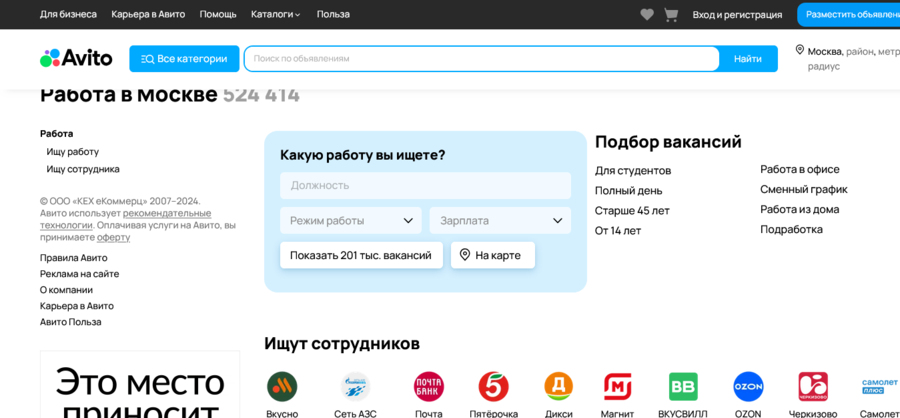Open the оферту link
900x418 pixels.
click(113, 237)
